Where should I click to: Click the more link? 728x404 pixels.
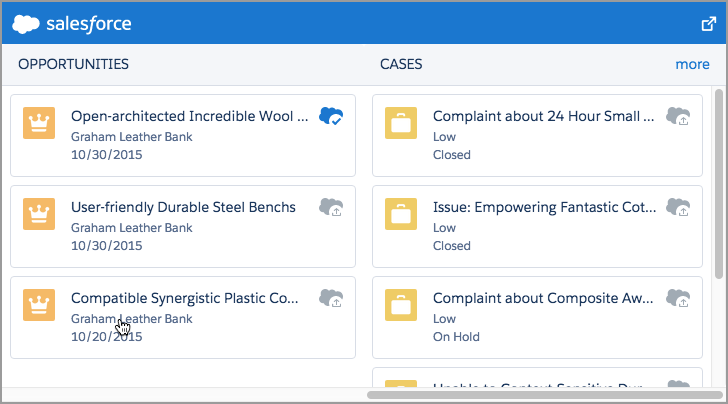tap(692, 64)
